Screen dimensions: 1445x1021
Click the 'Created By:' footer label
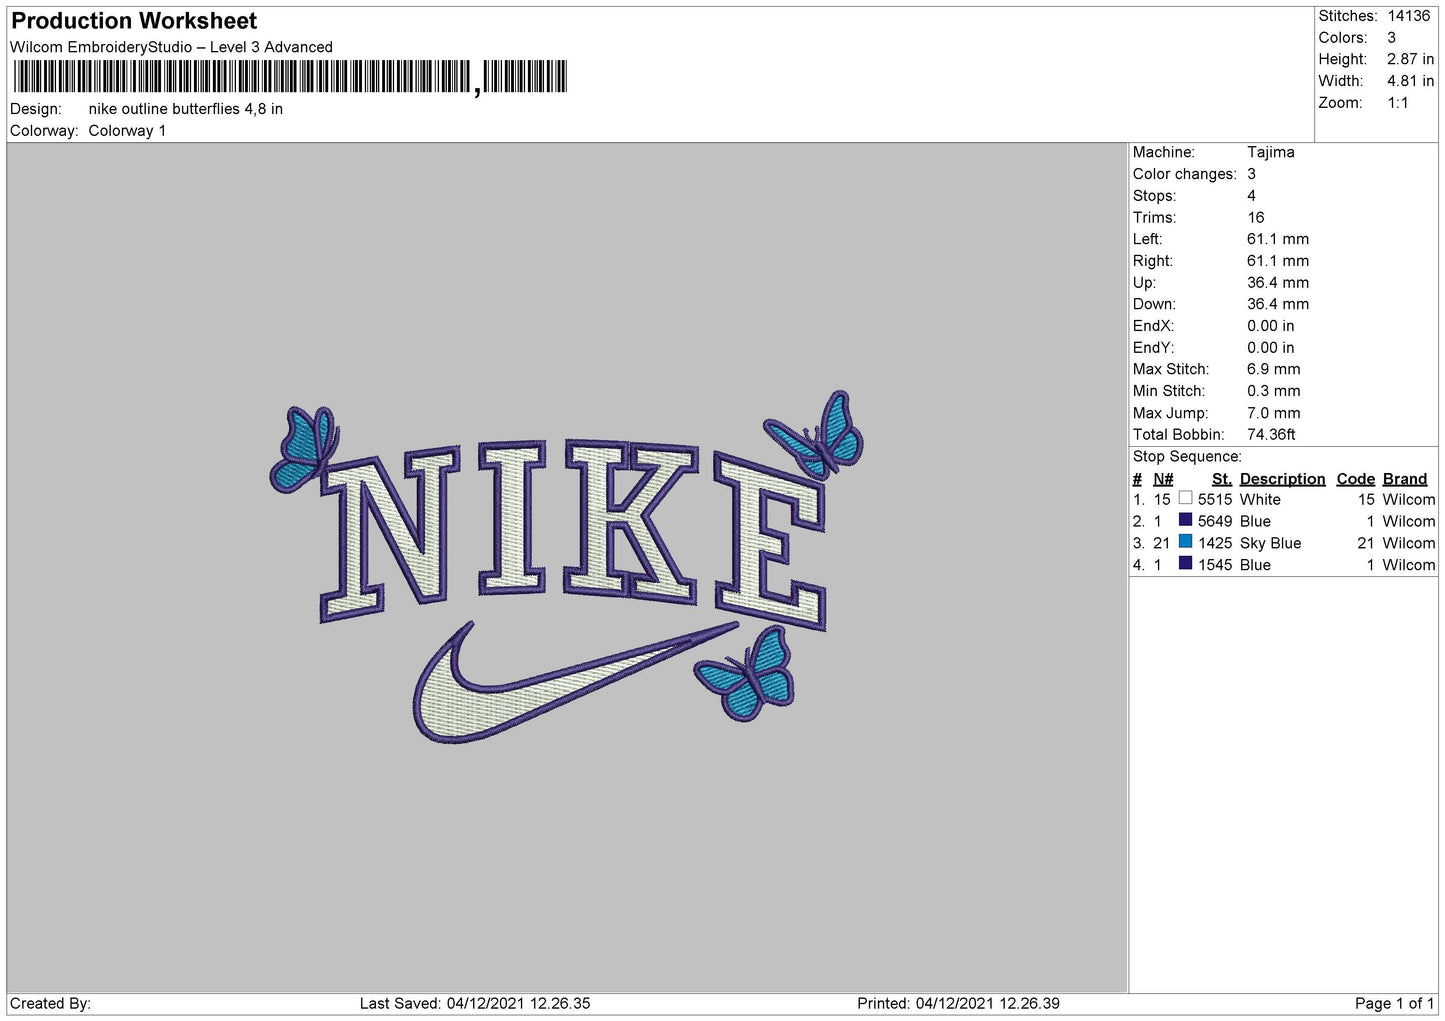[x=50, y=1003]
